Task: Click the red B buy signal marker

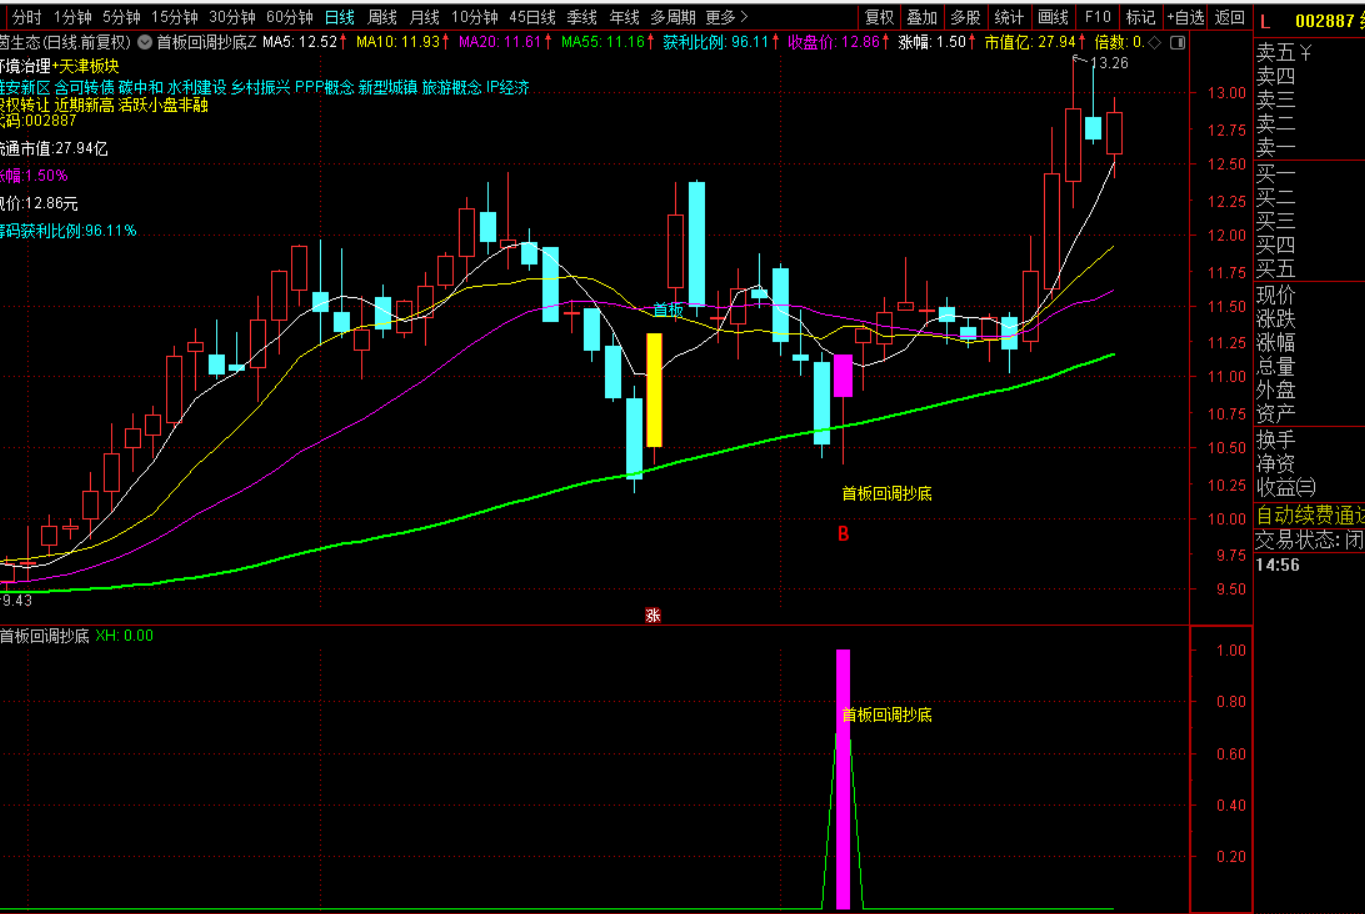Action: (843, 534)
